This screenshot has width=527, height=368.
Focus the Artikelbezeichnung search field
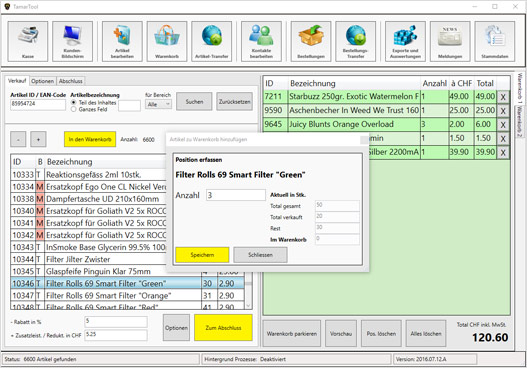tap(129, 106)
